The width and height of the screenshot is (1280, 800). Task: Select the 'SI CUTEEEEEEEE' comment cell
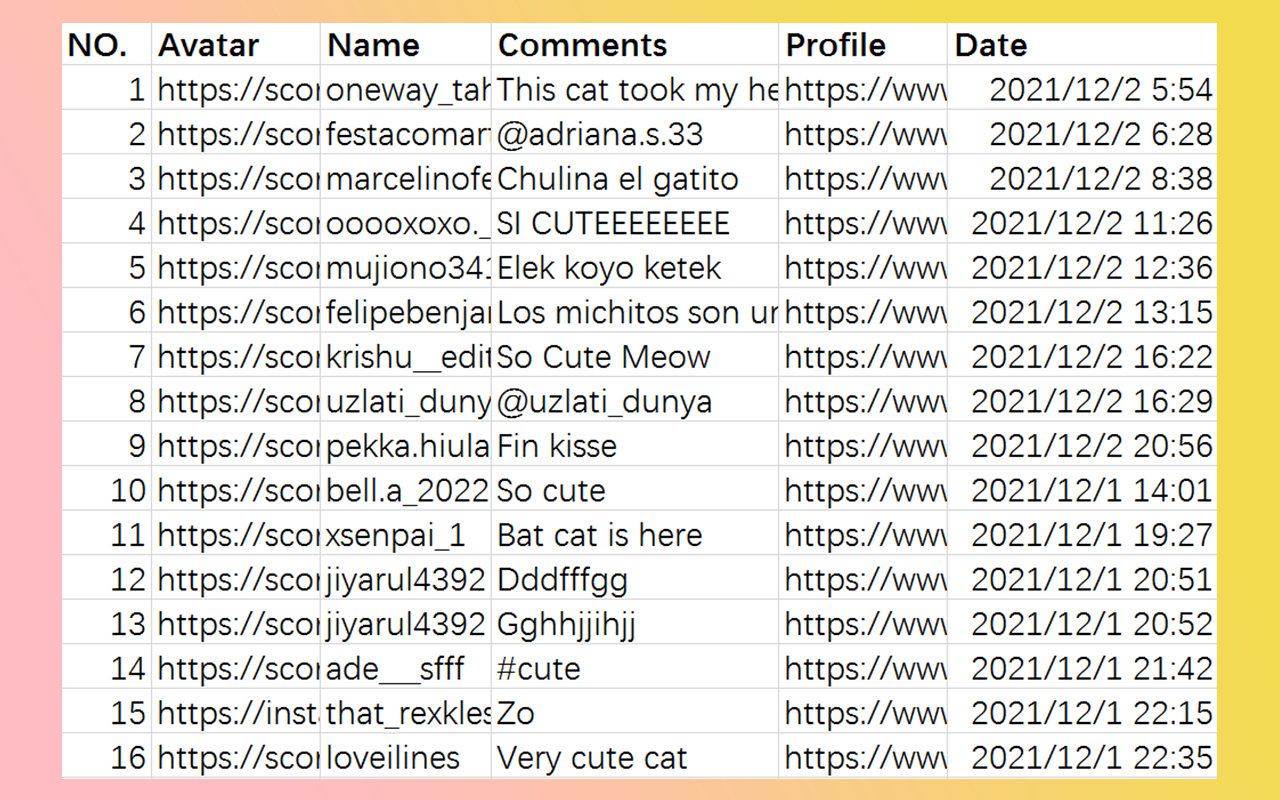click(635, 223)
